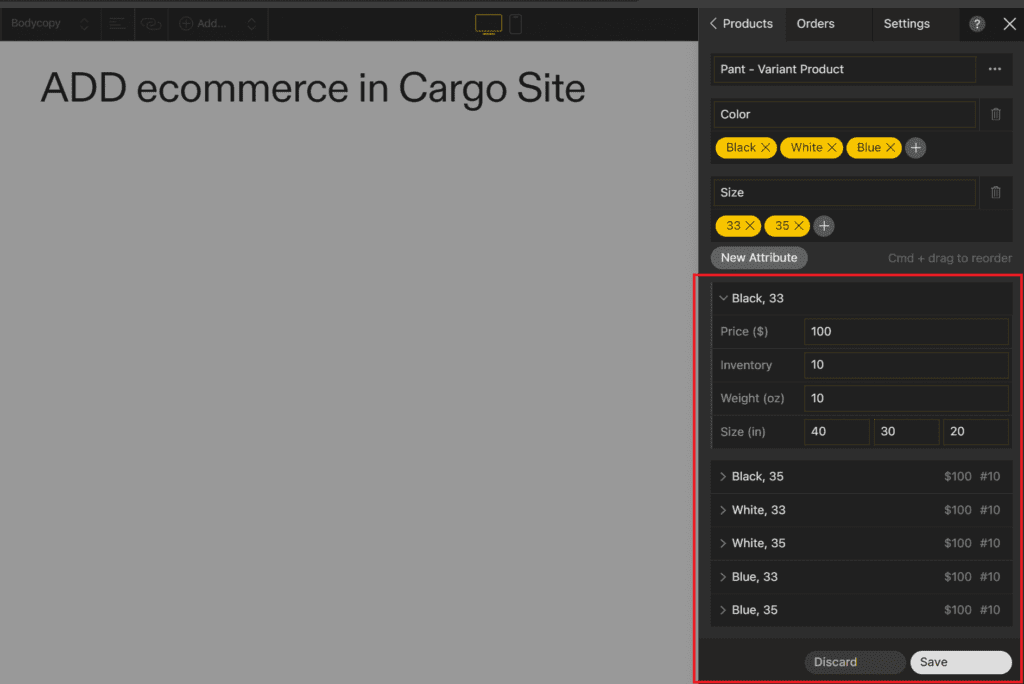Go back to Products list
1024x684 pixels.
(x=741, y=24)
